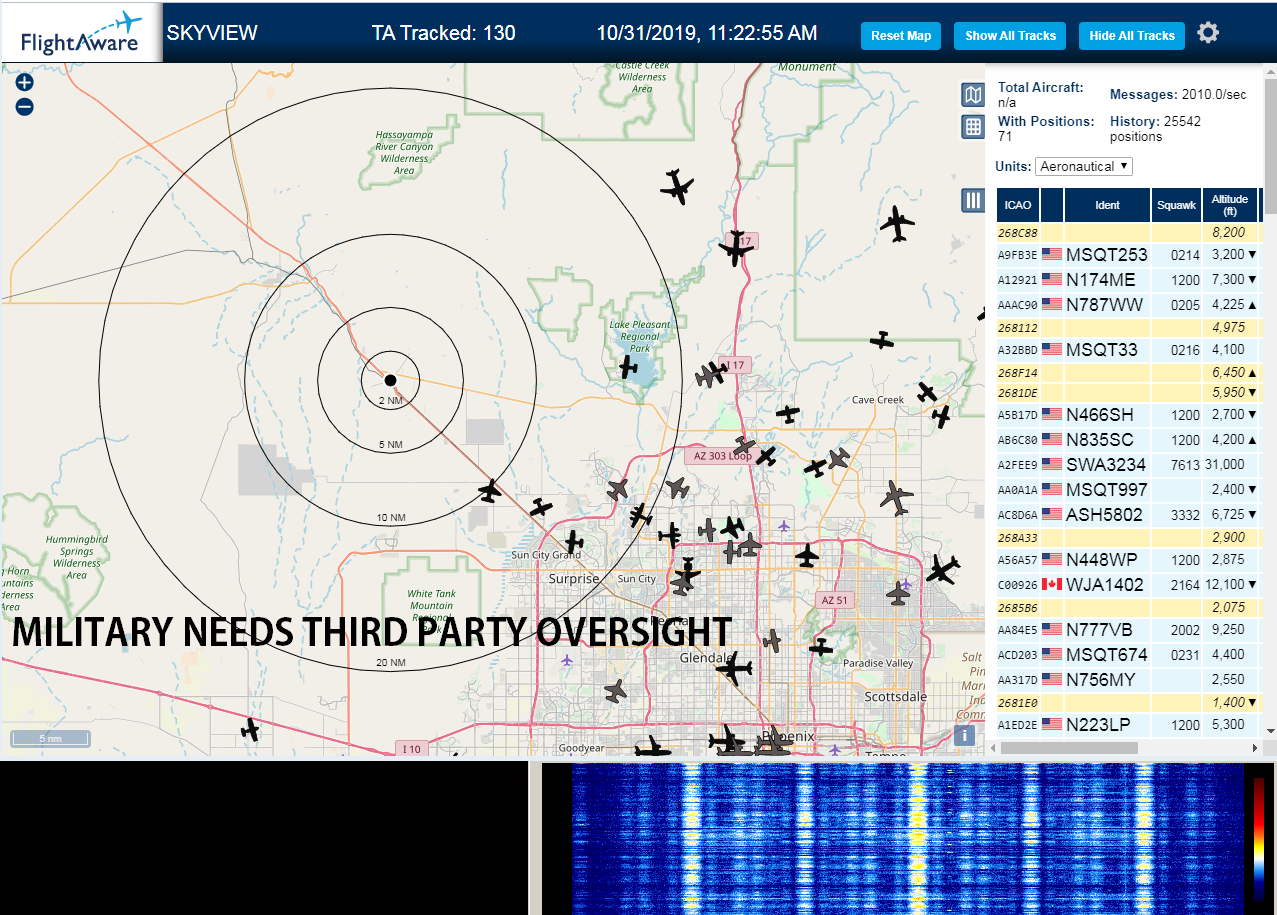Click the Canadian flag for WJA1402
Viewport: 1277px width, 915px height.
coord(1052,584)
